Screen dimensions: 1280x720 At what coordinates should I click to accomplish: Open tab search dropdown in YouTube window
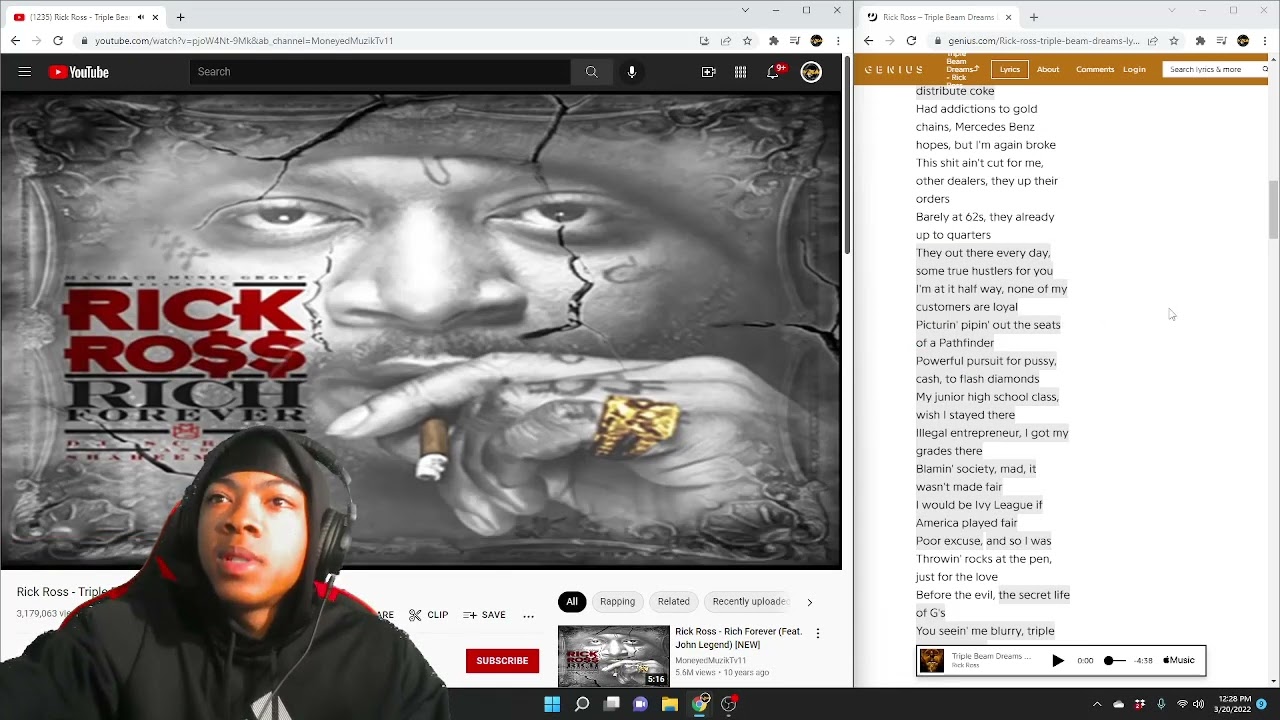[x=745, y=10]
